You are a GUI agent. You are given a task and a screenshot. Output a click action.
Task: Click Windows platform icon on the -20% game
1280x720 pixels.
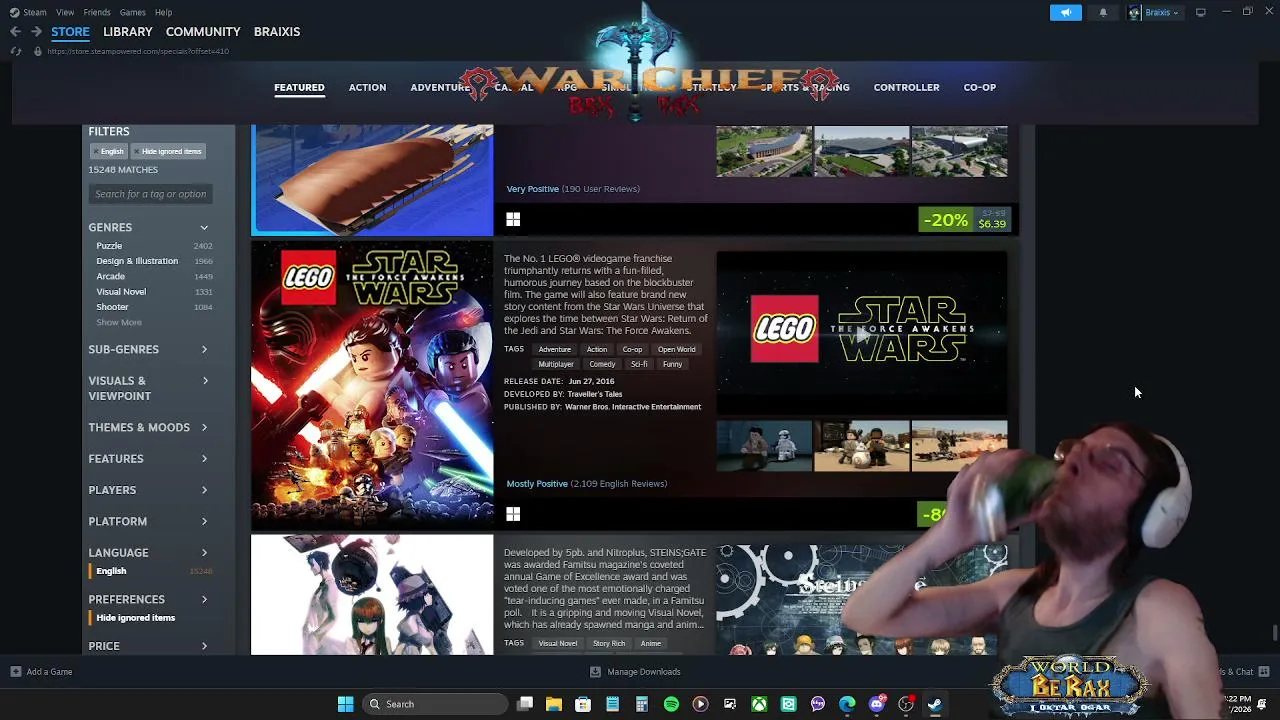[513, 219]
